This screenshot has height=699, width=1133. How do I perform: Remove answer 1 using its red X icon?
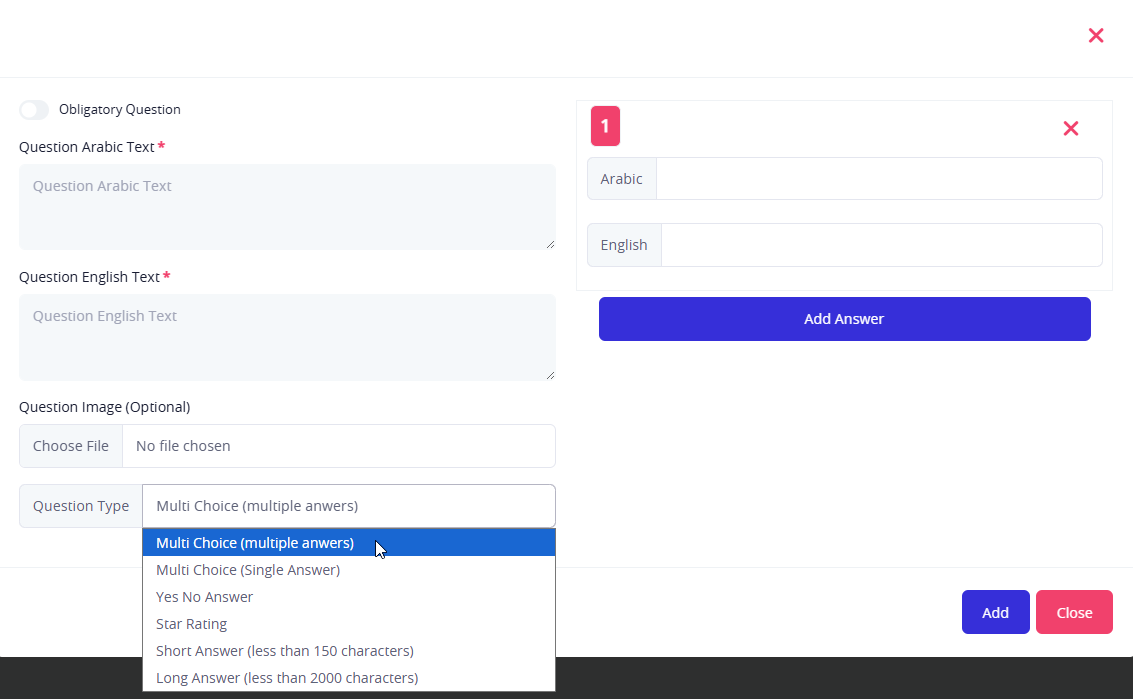tap(1070, 128)
